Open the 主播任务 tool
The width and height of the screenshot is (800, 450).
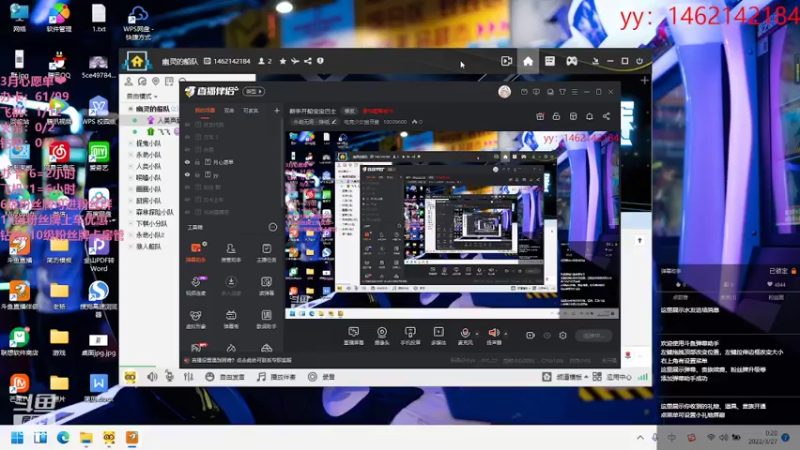pyautogui.click(x=266, y=253)
